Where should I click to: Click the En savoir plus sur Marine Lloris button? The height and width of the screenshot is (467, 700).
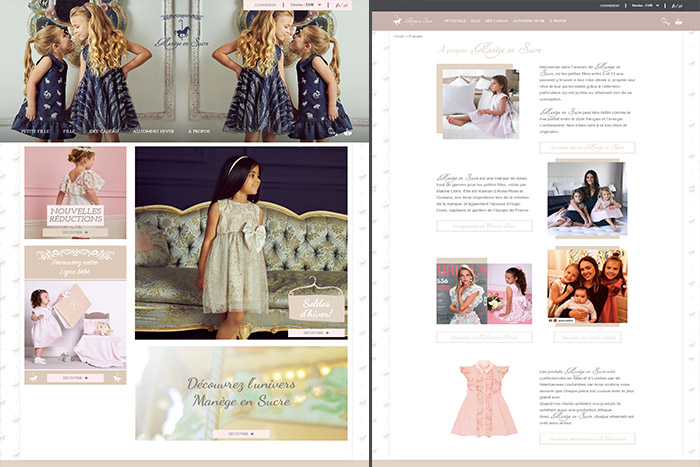pyautogui.click(x=484, y=226)
